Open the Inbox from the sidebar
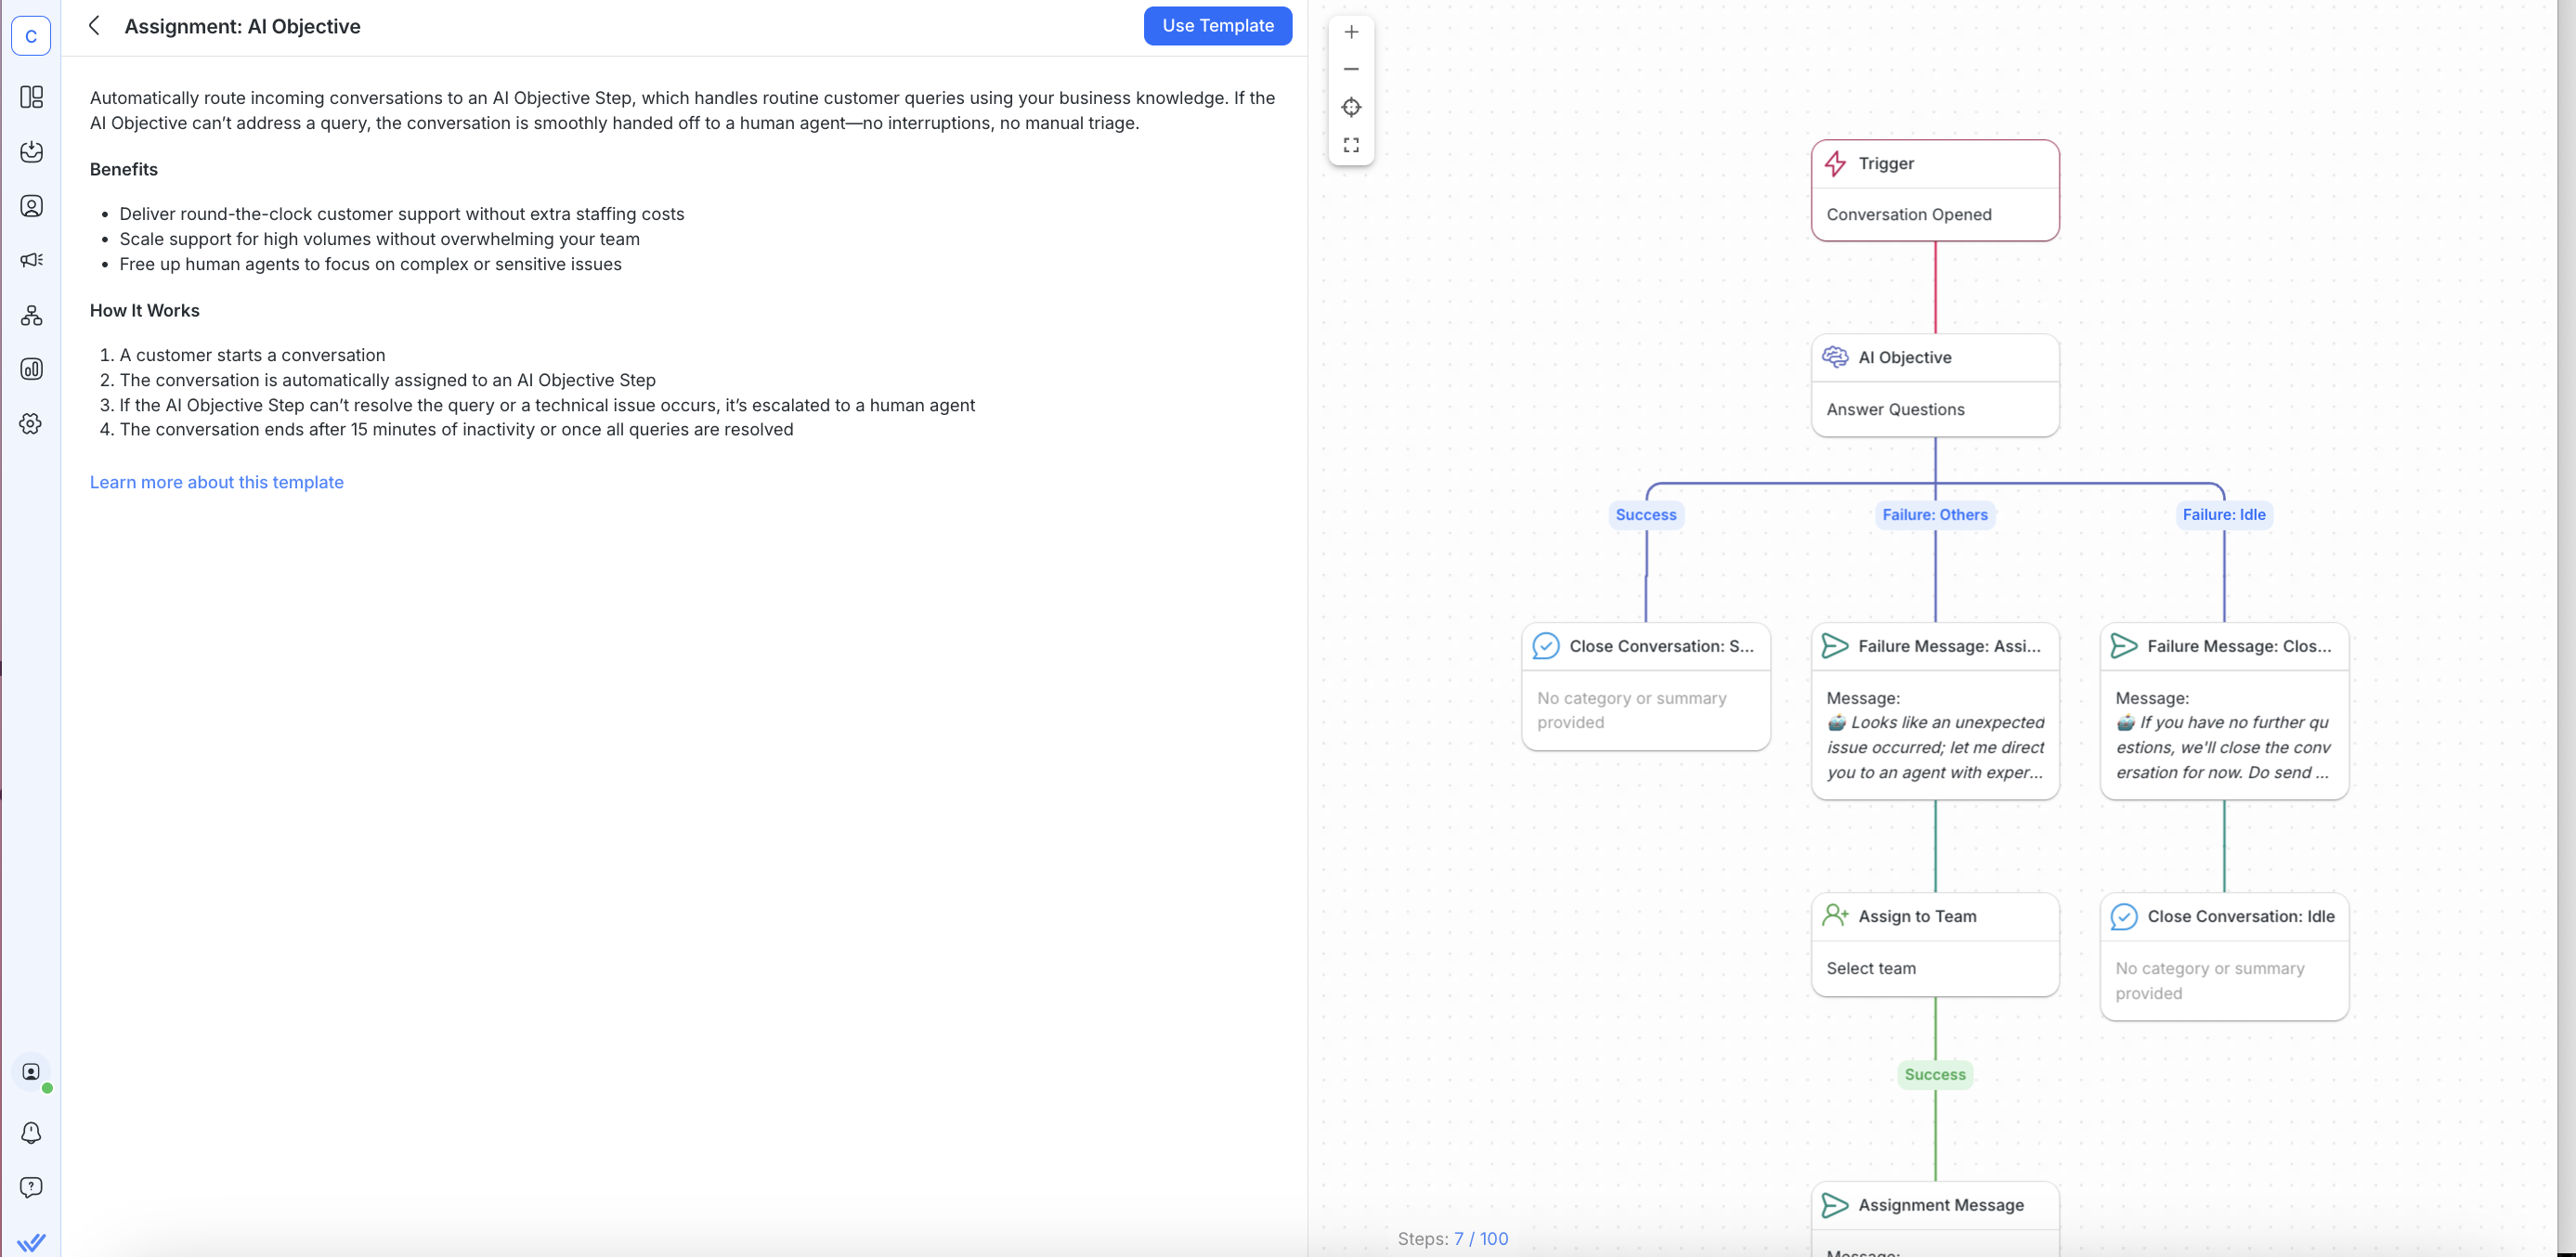The height and width of the screenshot is (1257, 2576). click(x=31, y=152)
